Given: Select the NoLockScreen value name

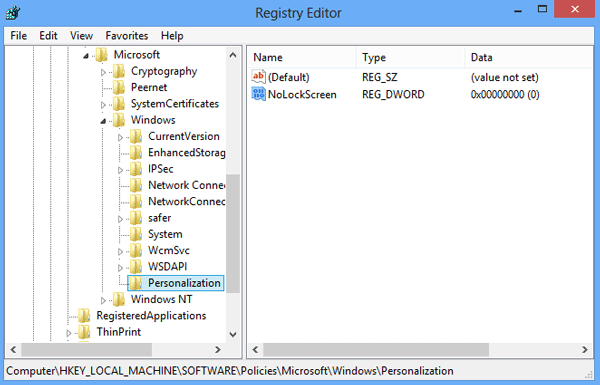Looking at the screenshot, I should (302, 95).
